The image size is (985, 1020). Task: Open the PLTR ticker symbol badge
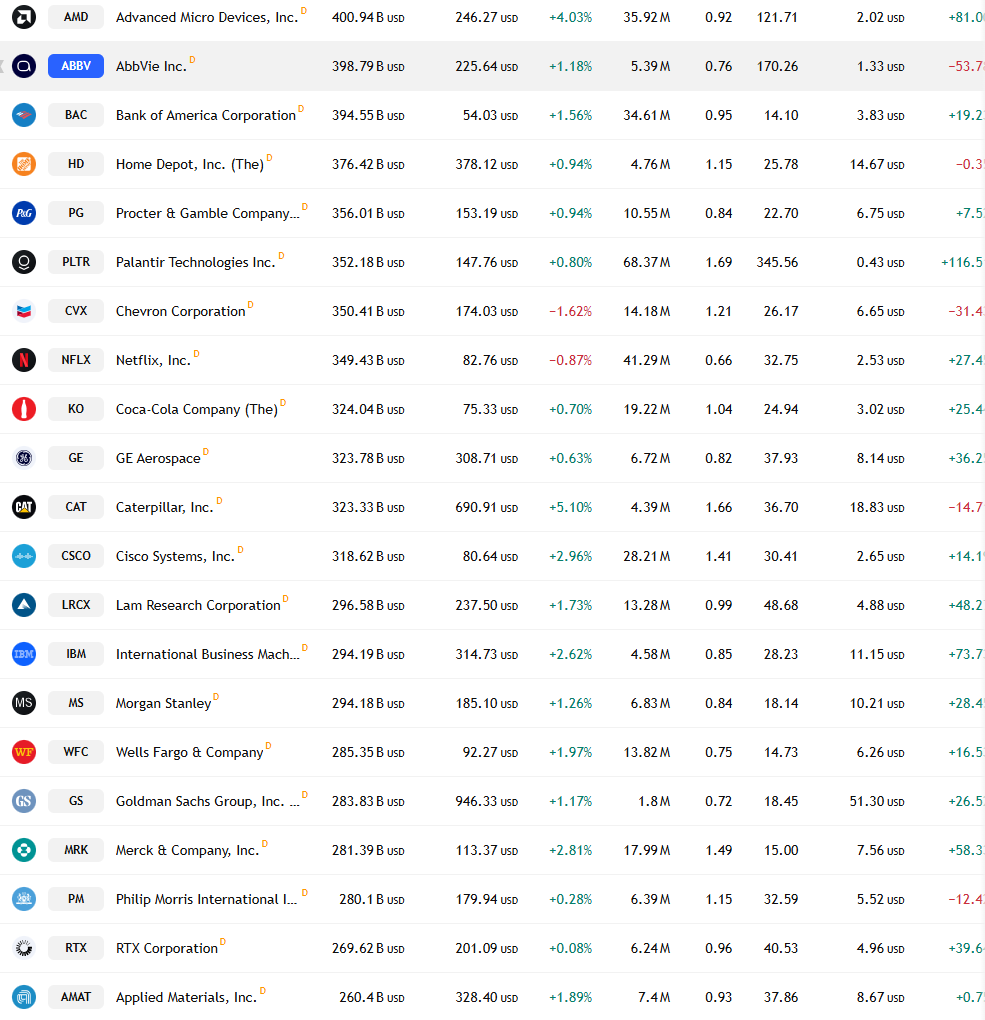click(76, 262)
